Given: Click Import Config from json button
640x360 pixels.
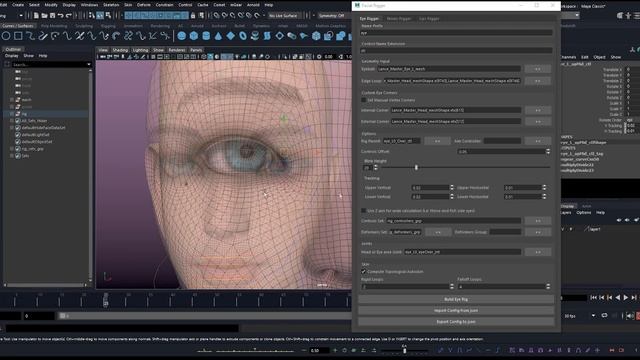Looking at the screenshot, I should point(456,311).
